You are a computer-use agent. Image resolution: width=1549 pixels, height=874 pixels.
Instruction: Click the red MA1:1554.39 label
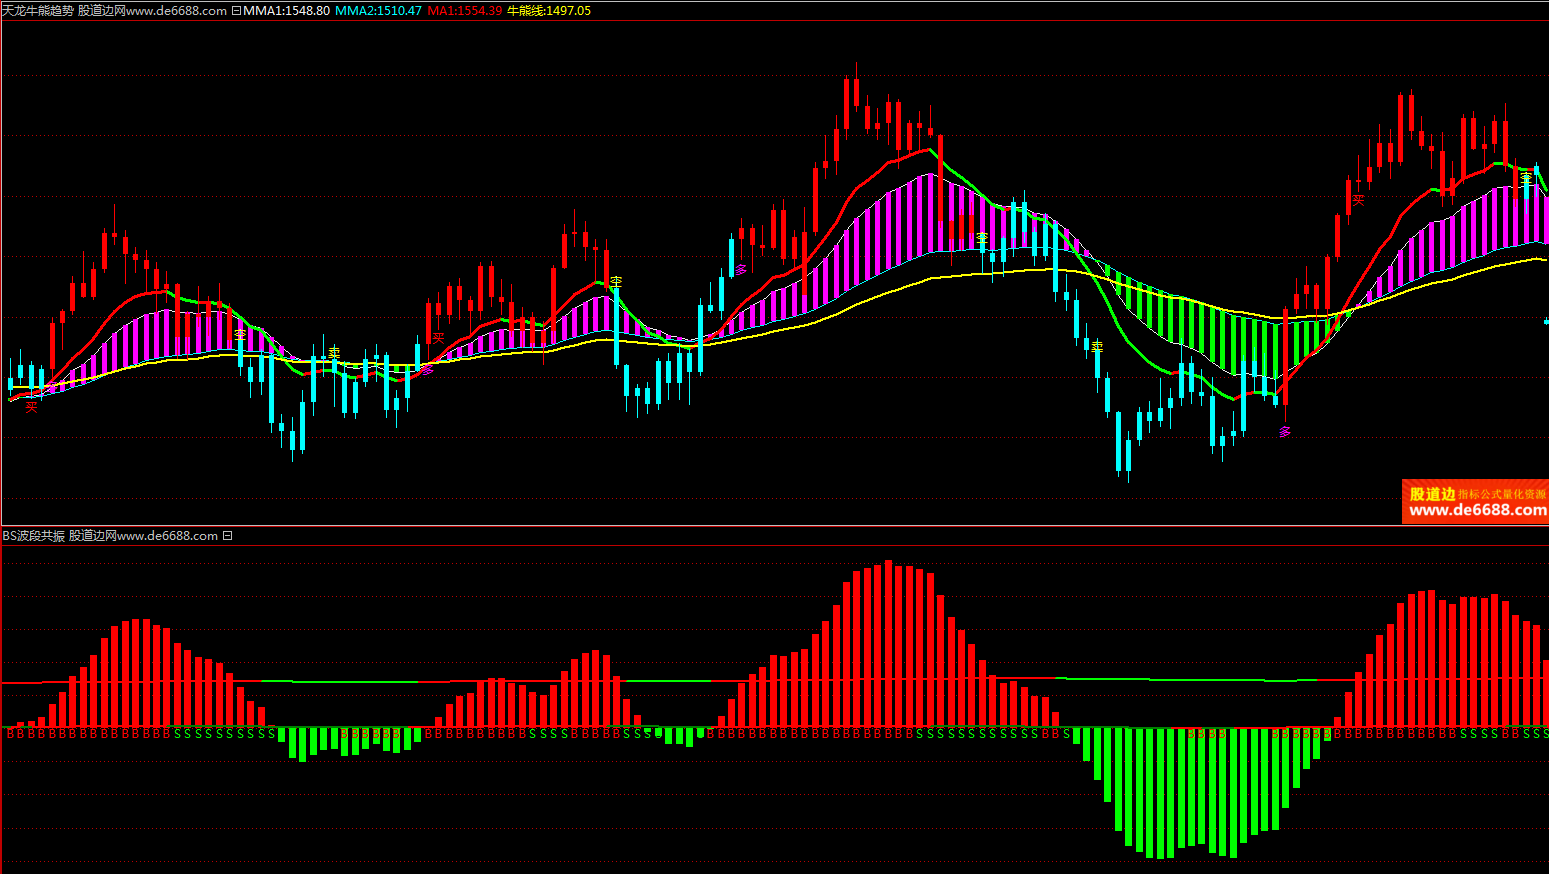tap(464, 11)
